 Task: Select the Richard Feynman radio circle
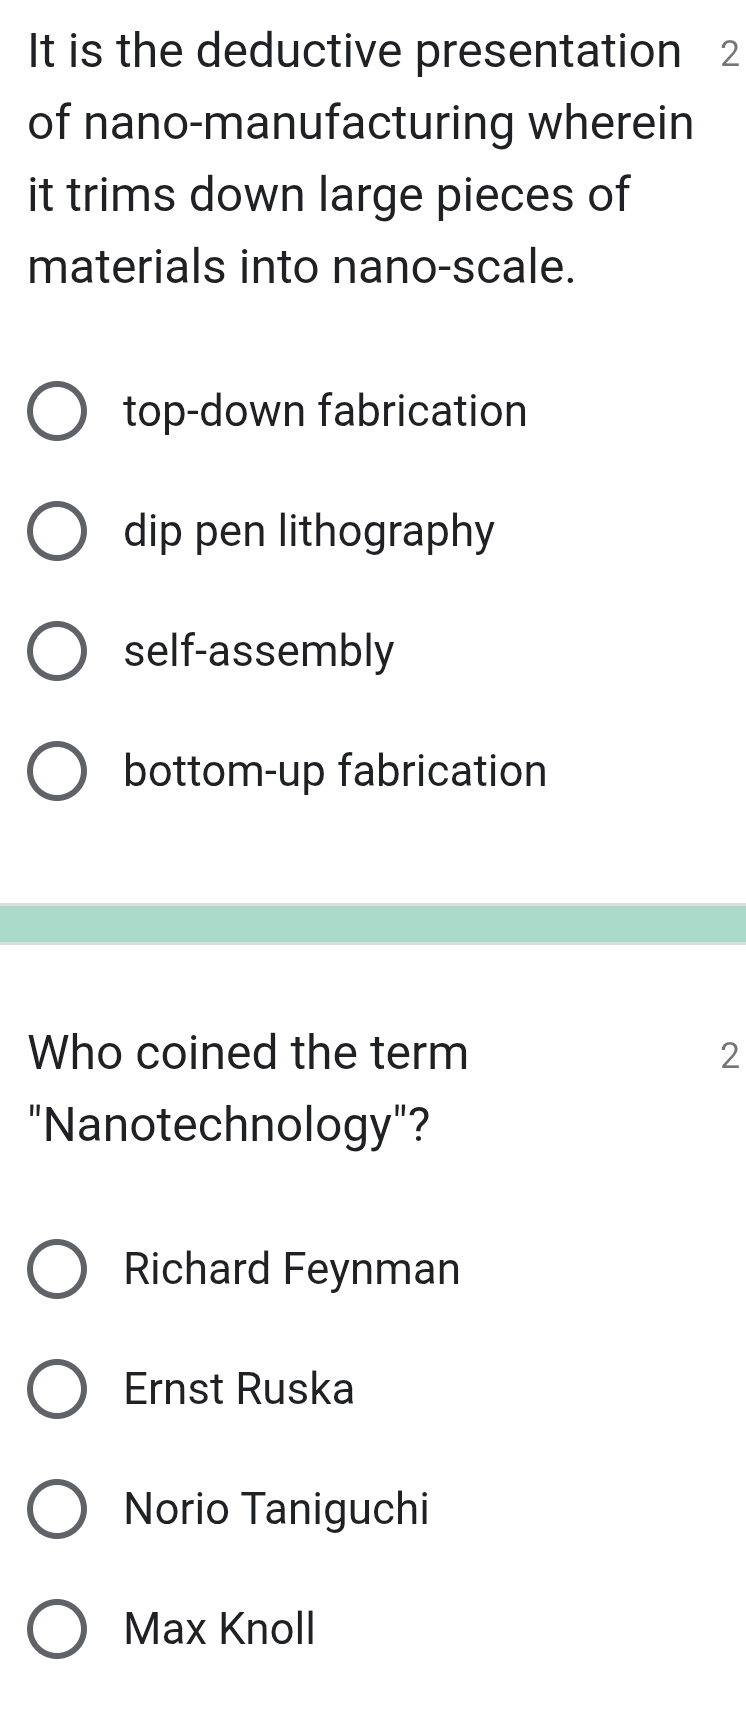(56, 1269)
